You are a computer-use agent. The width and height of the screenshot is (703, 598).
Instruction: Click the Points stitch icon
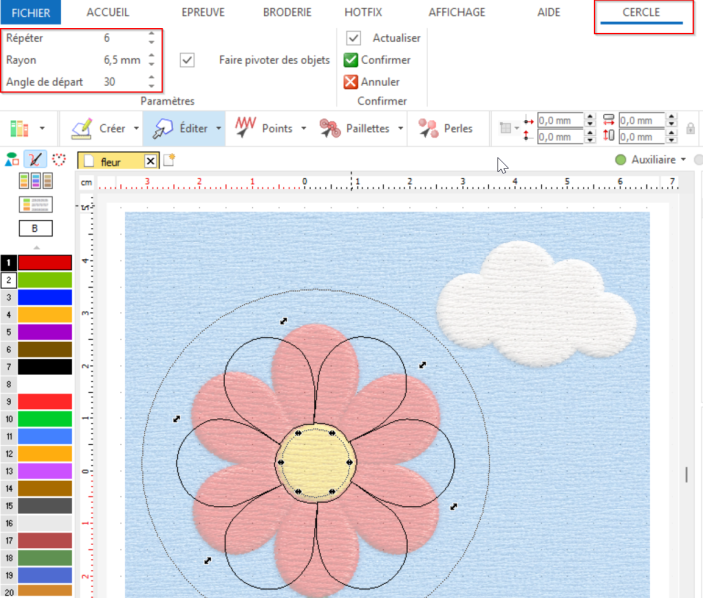245,128
